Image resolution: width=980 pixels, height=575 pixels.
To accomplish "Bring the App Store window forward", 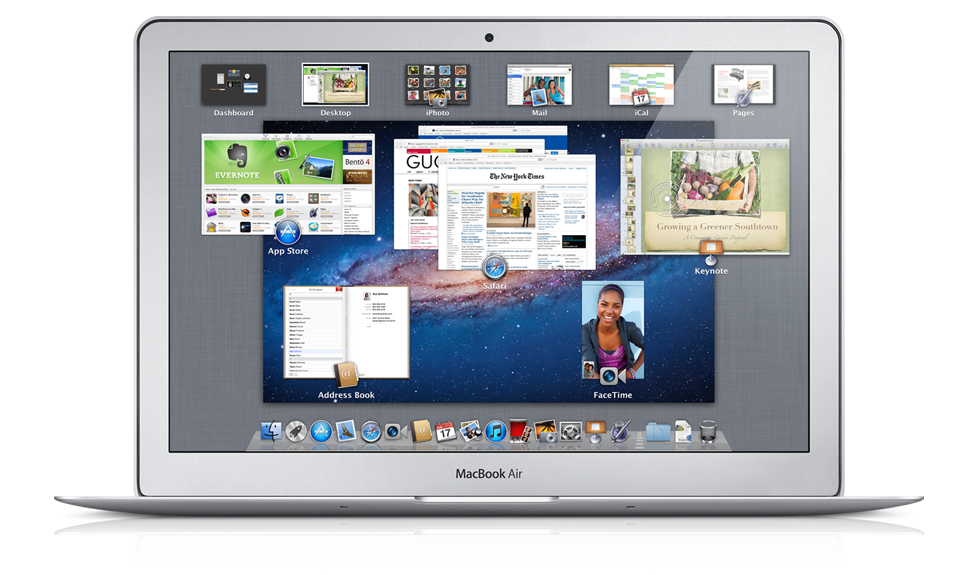I will click(288, 184).
